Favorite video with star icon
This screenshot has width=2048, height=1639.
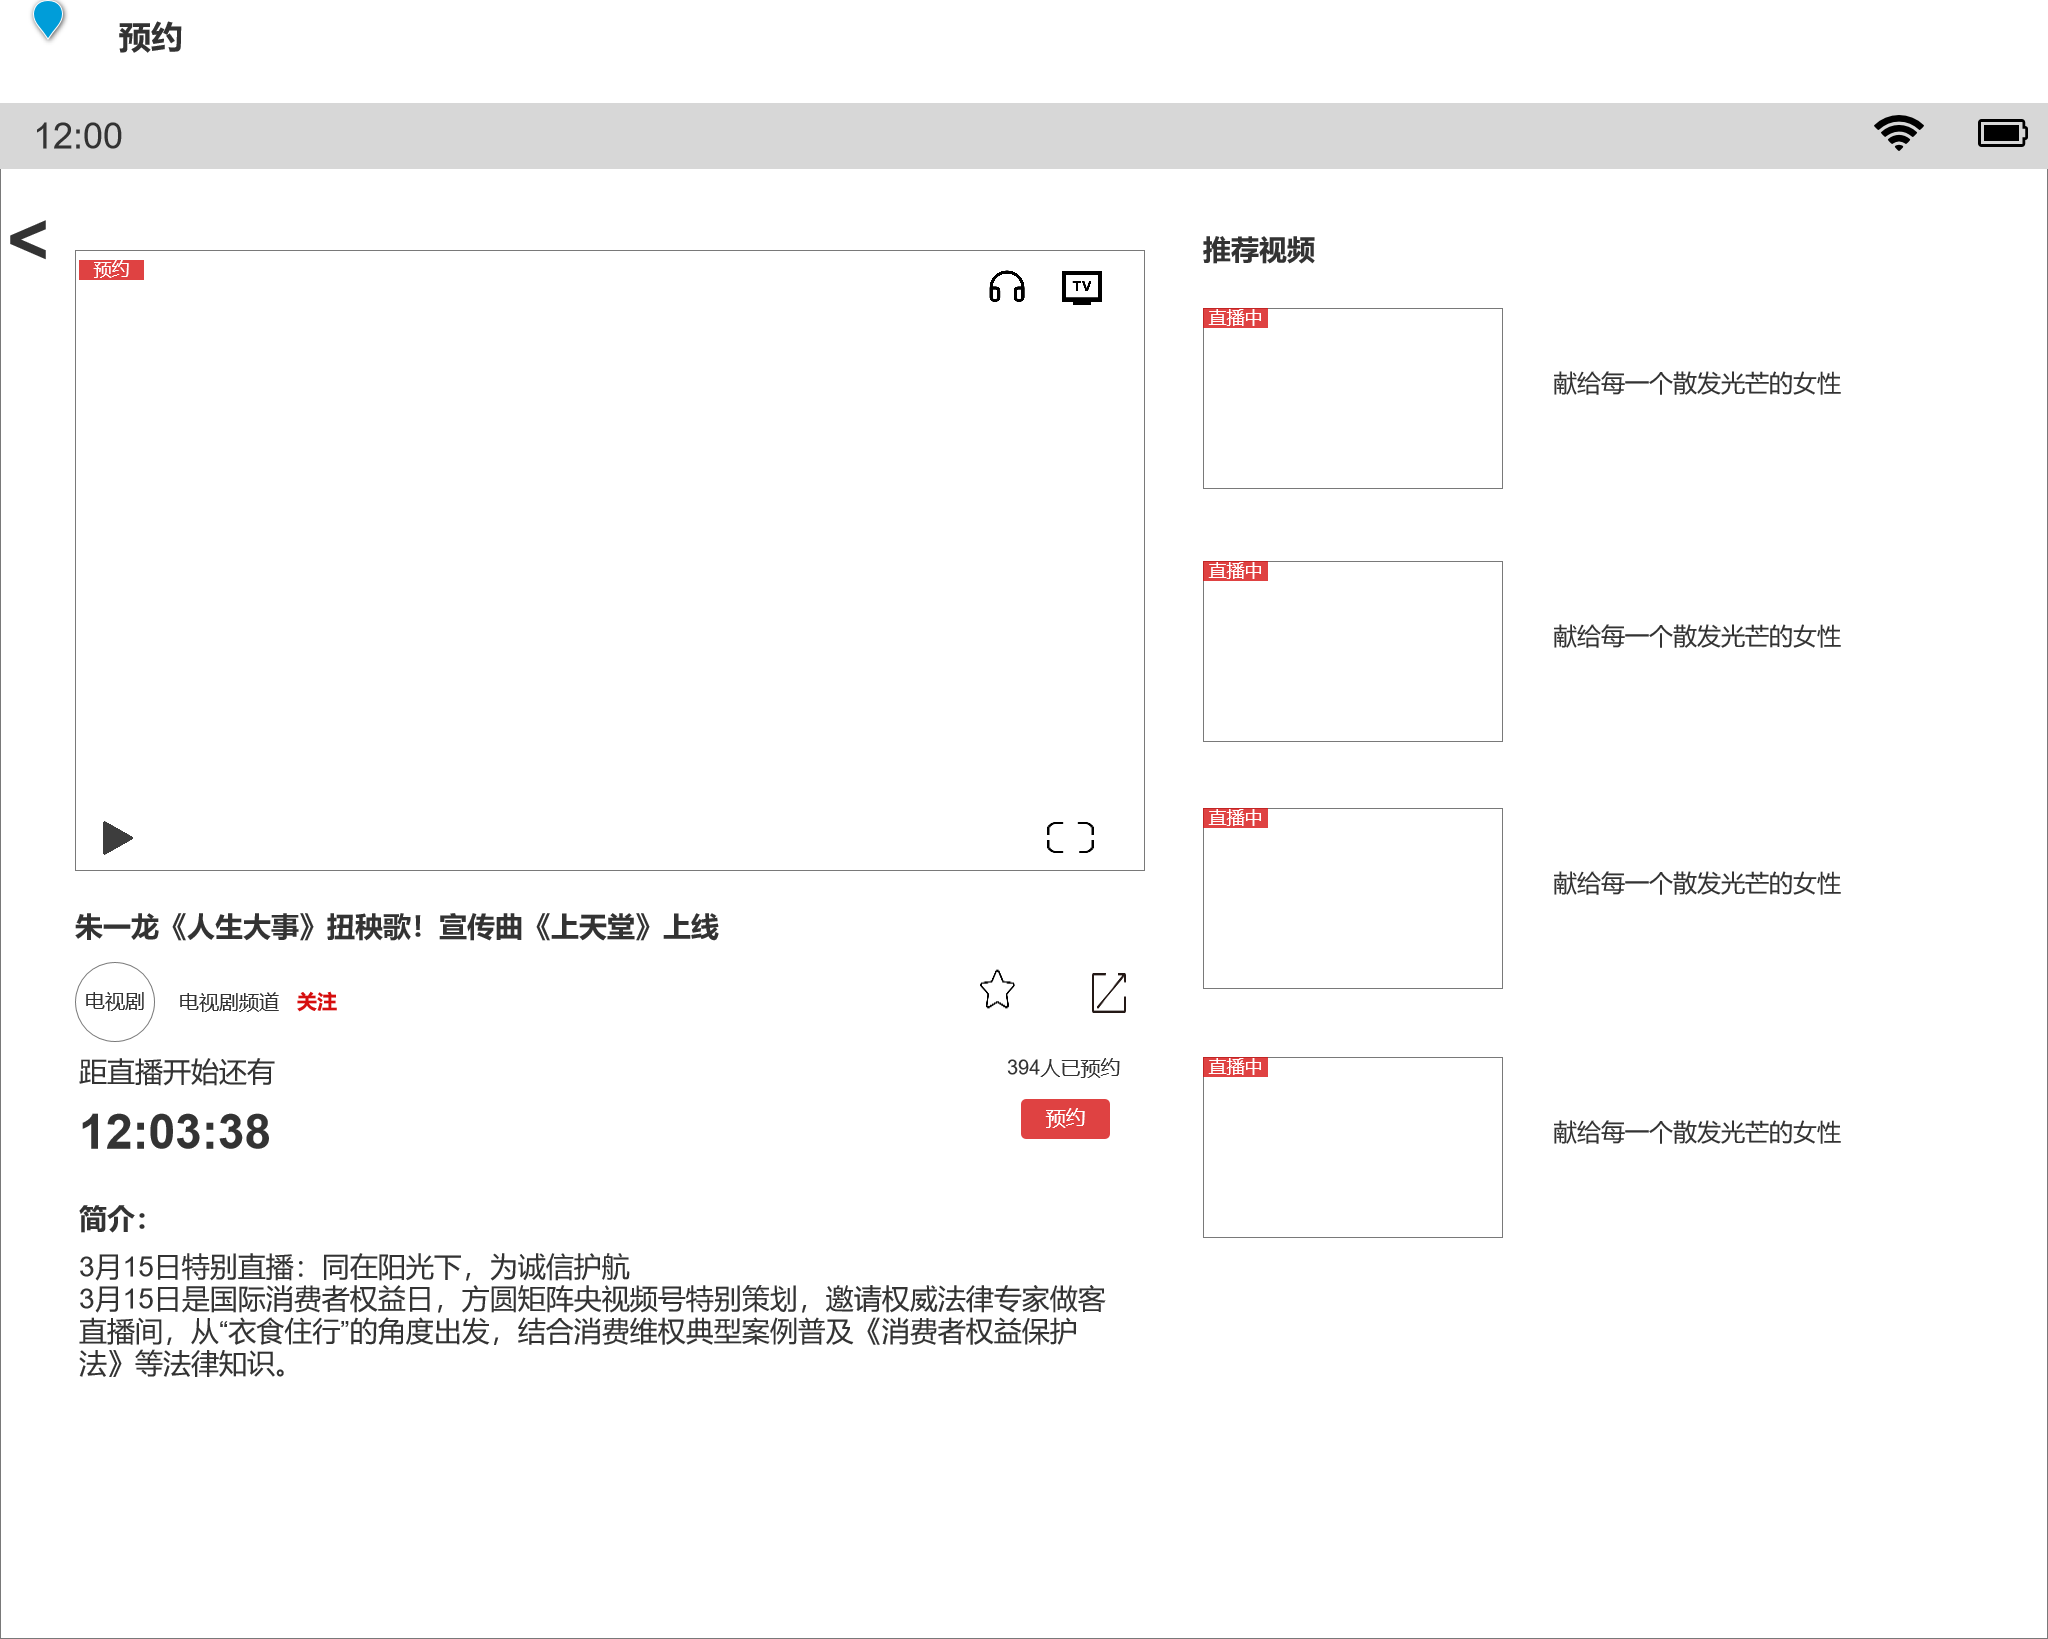click(997, 990)
